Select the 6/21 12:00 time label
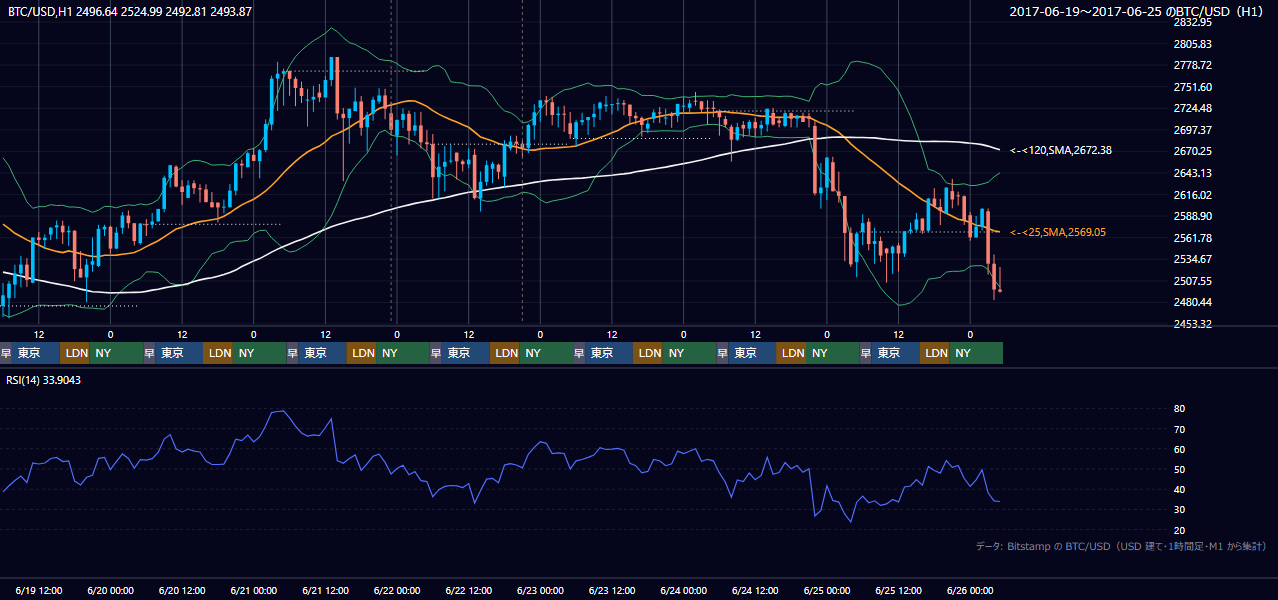 (x=325, y=590)
